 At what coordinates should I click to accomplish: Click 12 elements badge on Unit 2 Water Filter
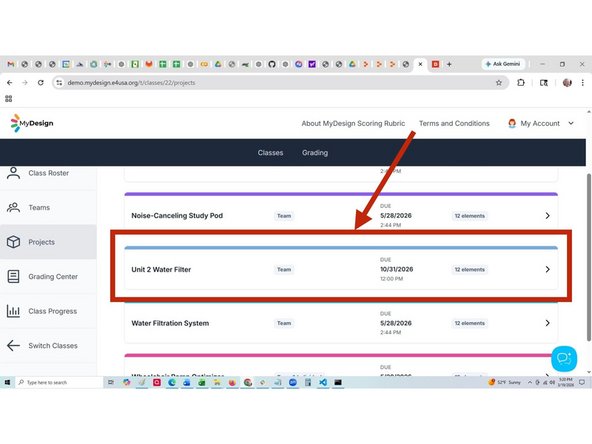469,269
